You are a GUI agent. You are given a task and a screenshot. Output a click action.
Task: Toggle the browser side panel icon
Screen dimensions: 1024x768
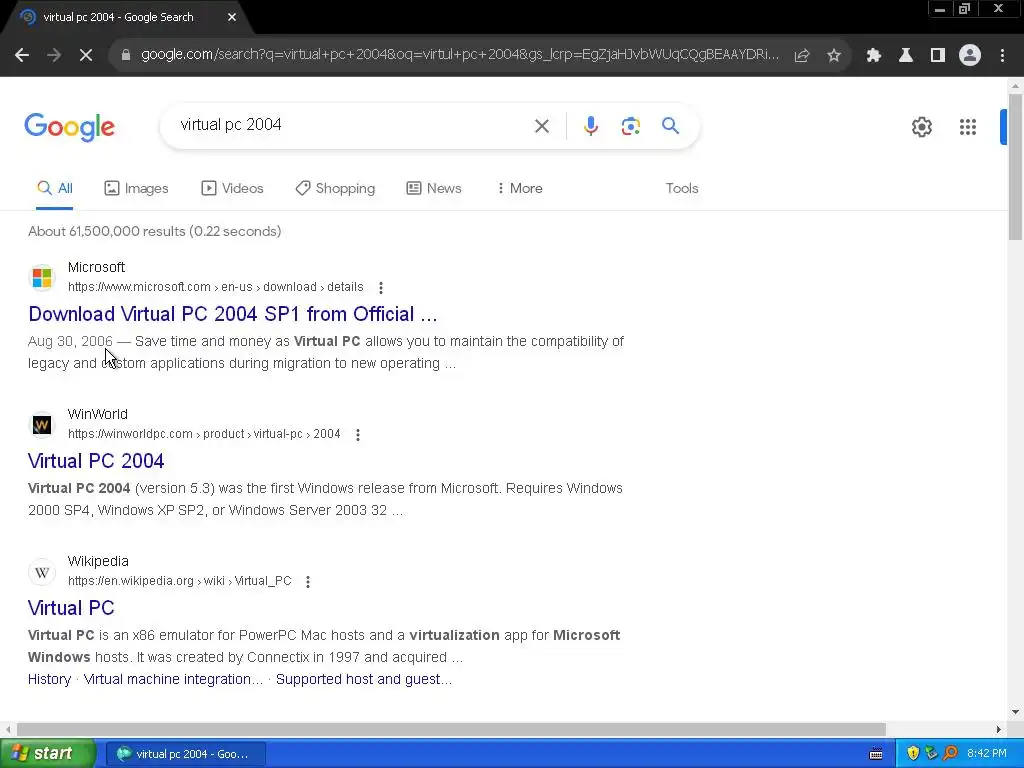pyautogui.click(x=938, y=56)
